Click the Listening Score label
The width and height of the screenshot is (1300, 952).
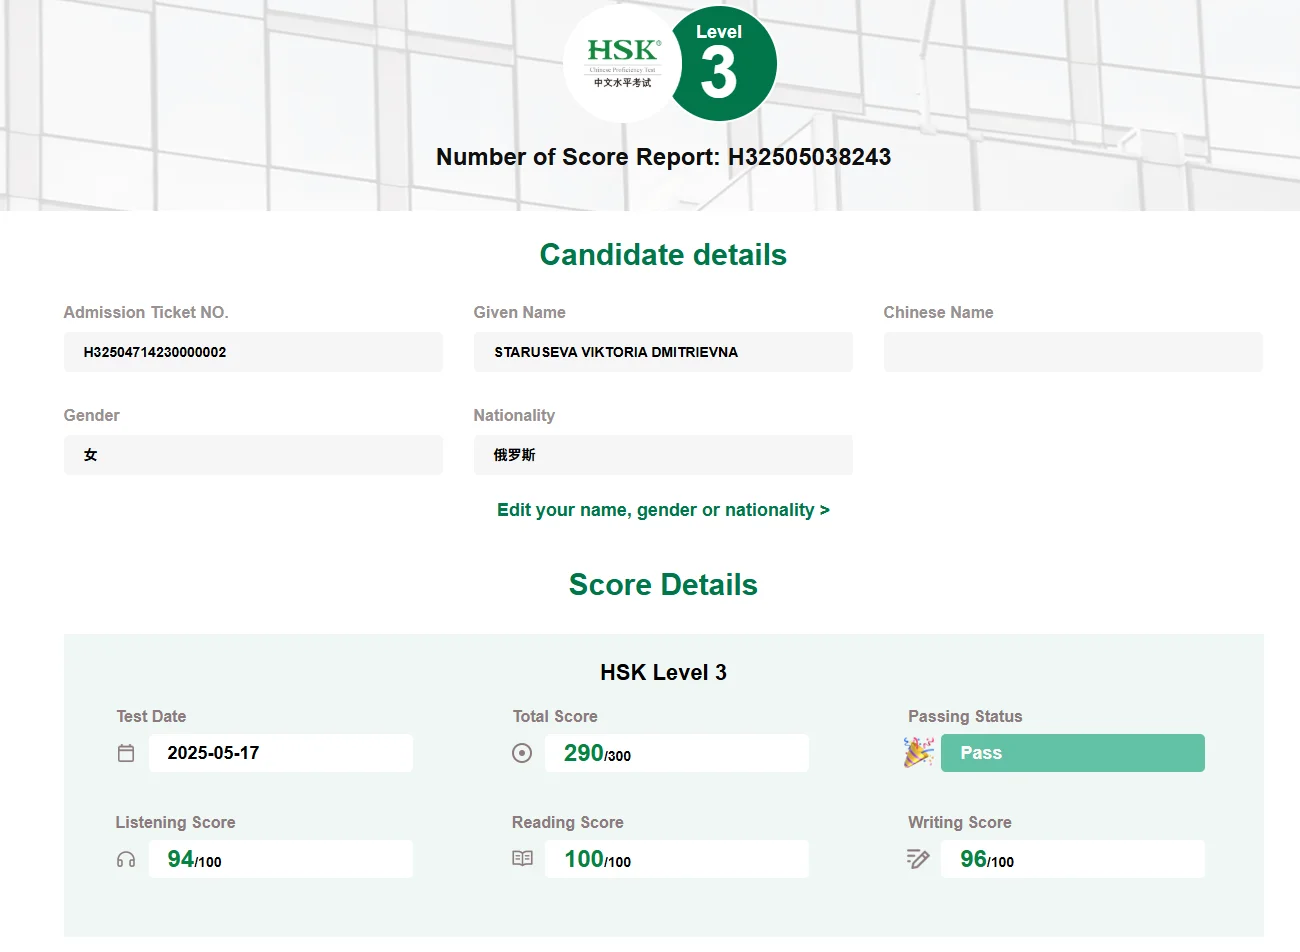pyautogui.click(x=176, y=823)
